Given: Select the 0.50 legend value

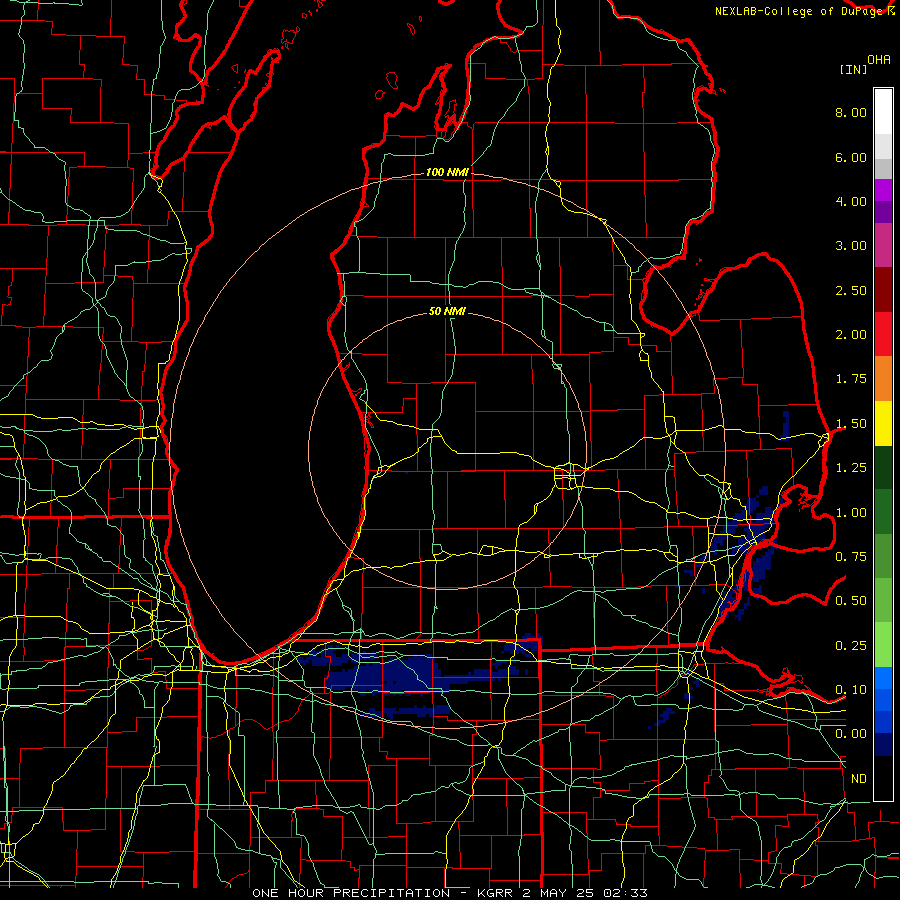Looking at the screenshot, I should pos(851,601).
